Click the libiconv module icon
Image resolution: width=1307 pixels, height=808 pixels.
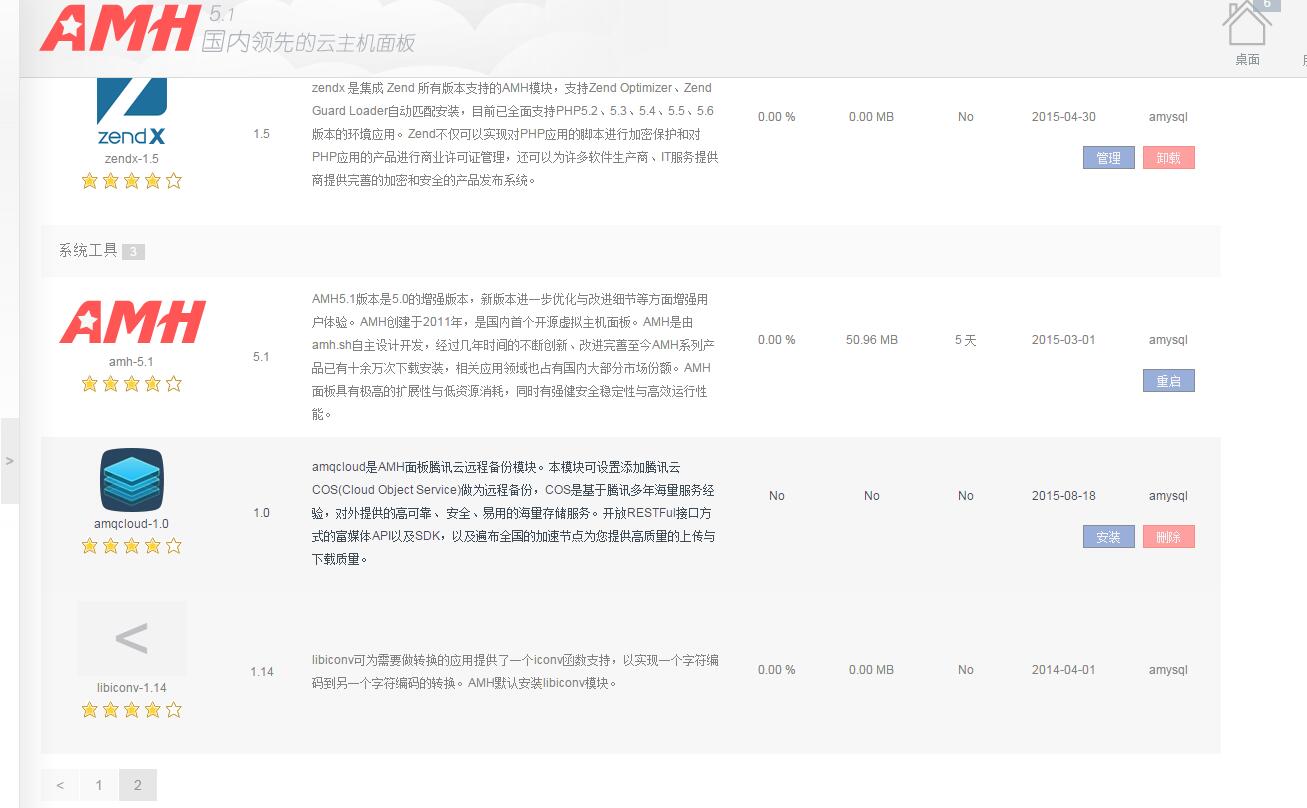(x=131, y=638)
